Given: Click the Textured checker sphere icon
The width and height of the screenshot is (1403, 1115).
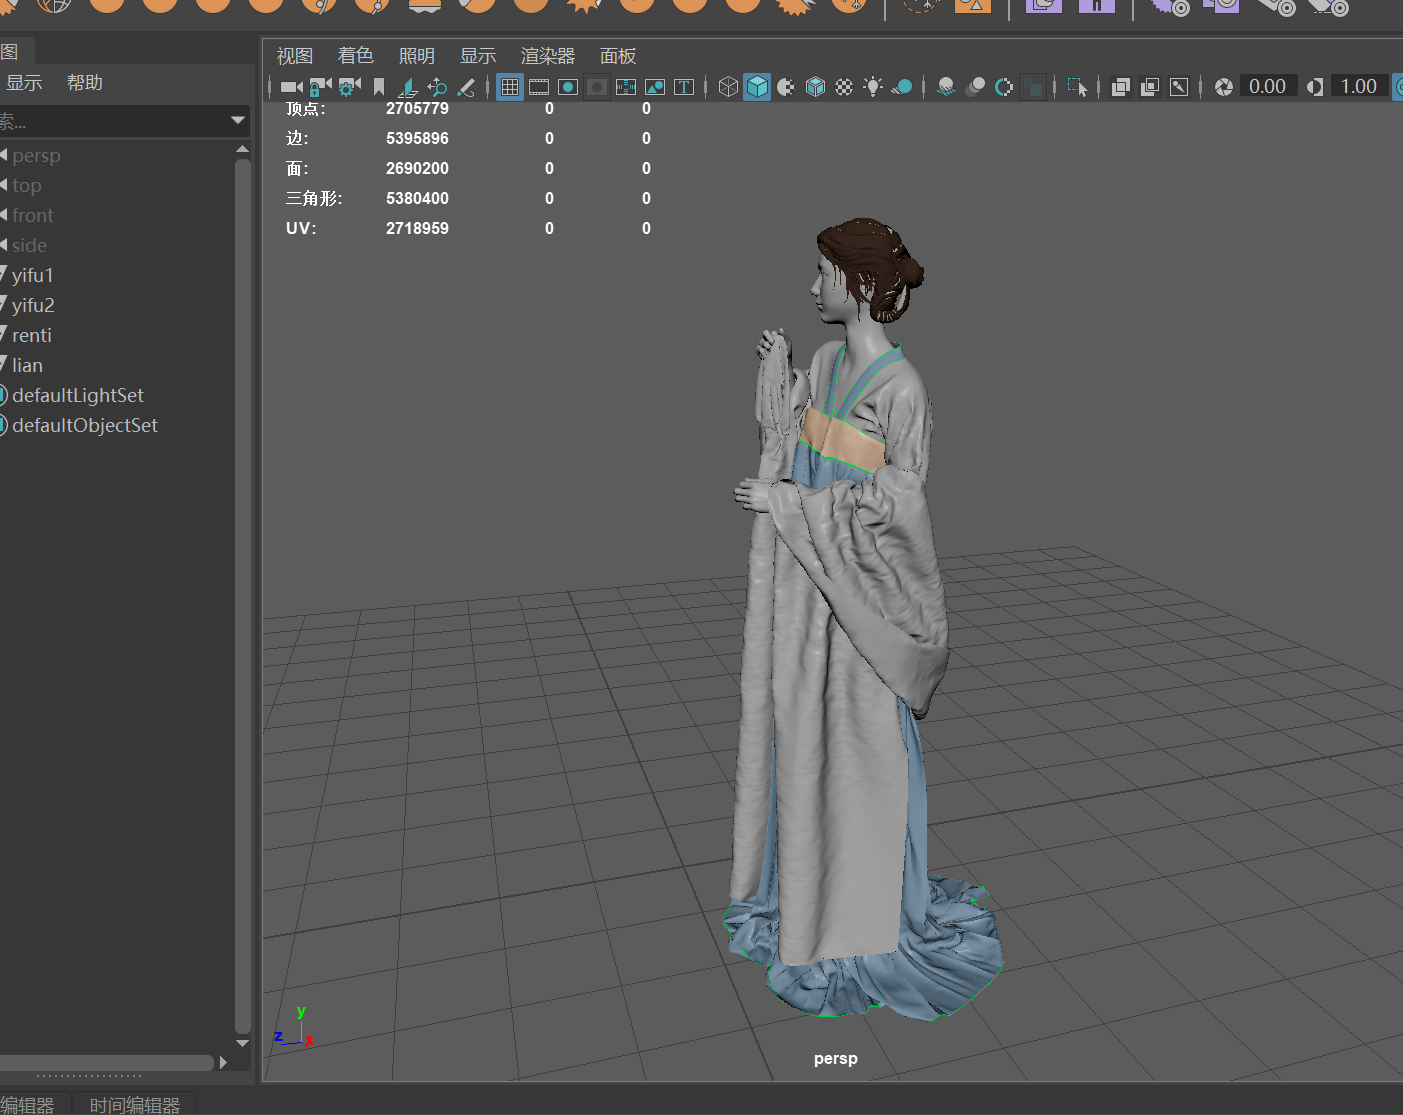Looking at the screenshot, I should click(844, 87).
